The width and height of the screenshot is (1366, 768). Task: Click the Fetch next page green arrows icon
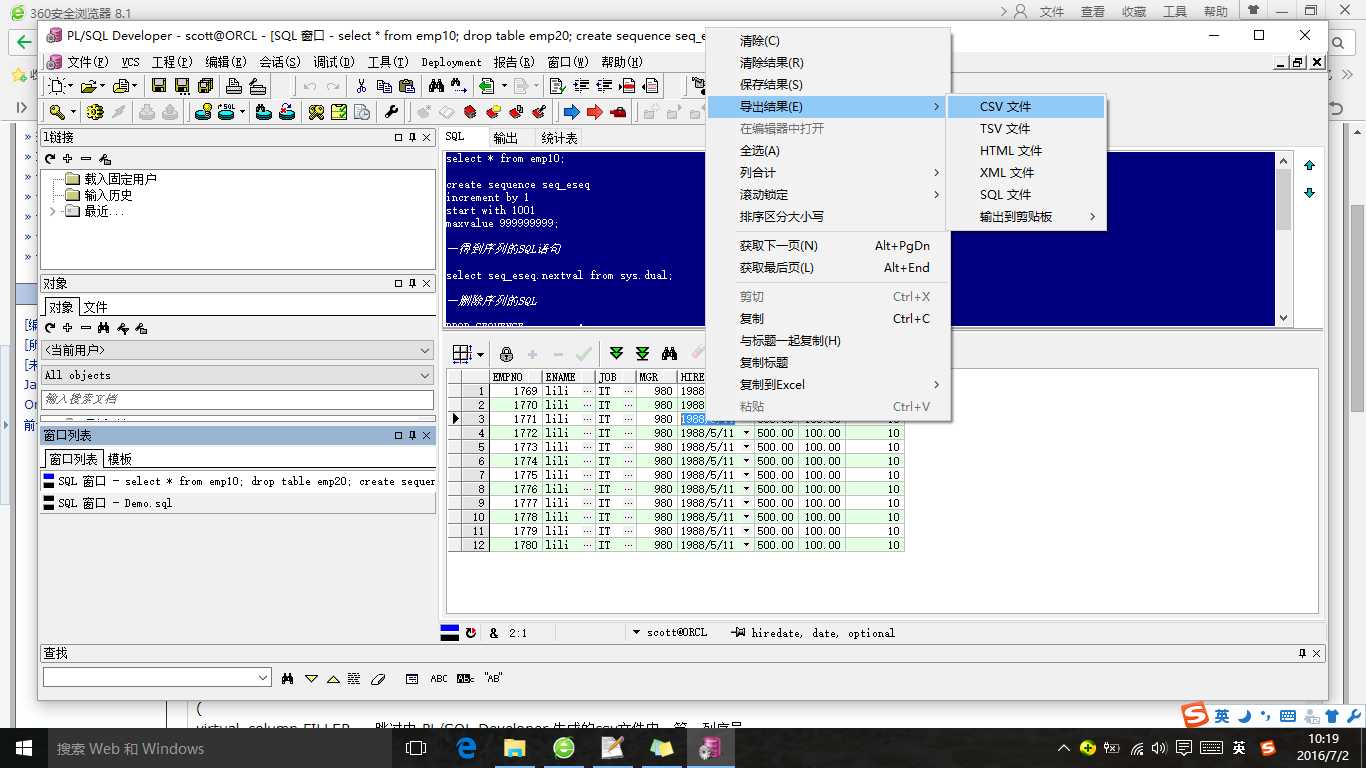pos(617,354)
